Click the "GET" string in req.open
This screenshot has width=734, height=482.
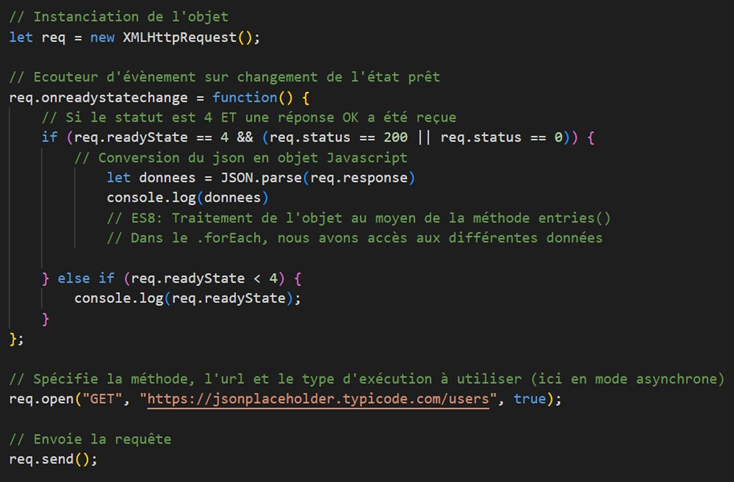coord(103,399)
